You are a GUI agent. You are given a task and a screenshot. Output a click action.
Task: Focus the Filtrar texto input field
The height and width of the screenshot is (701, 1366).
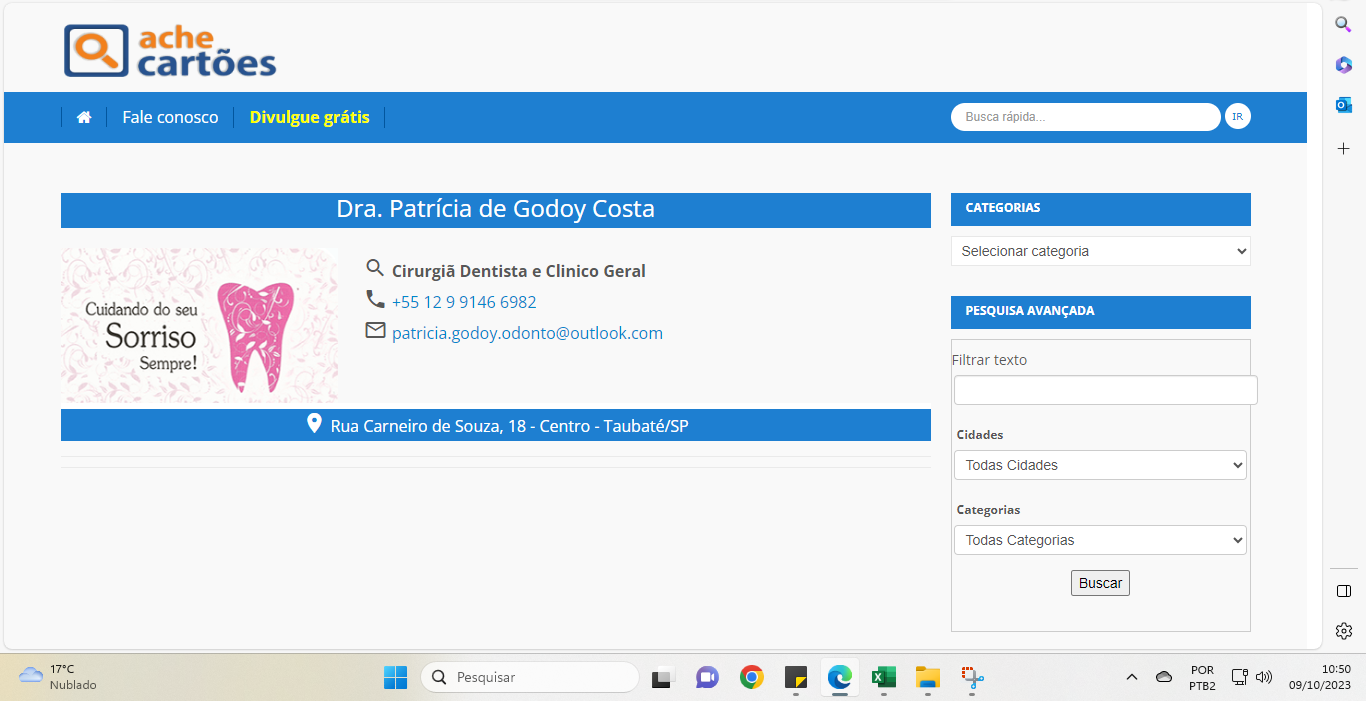(x=1105, y=390)
